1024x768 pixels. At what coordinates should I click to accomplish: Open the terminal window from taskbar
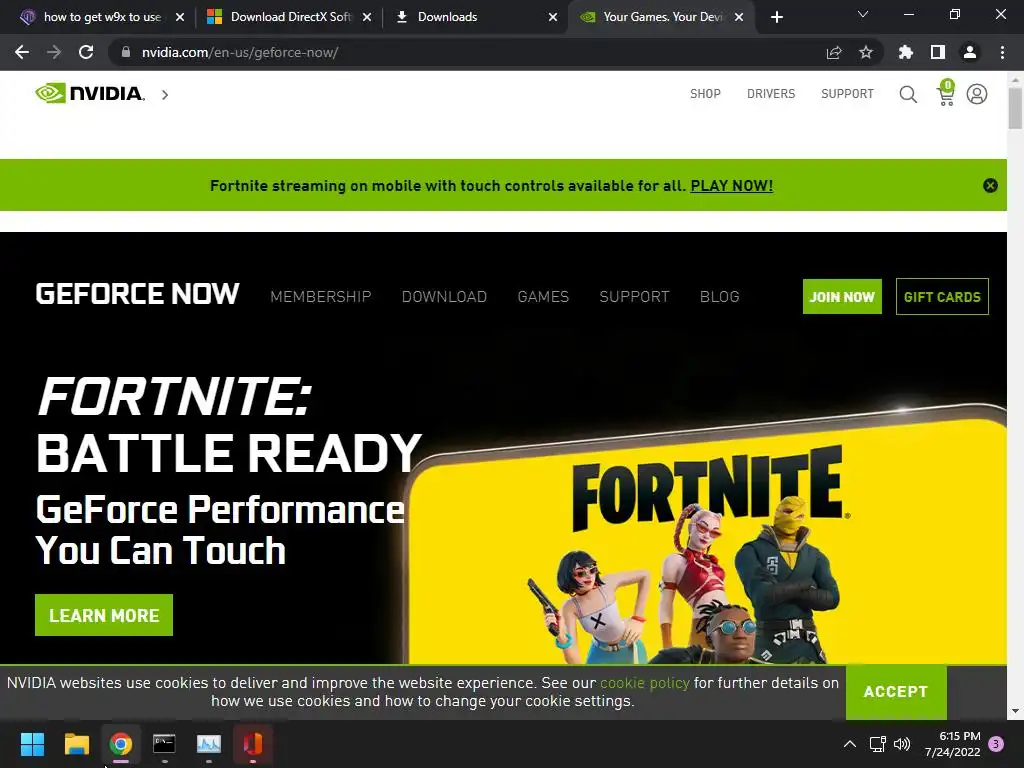pos(165,744)
